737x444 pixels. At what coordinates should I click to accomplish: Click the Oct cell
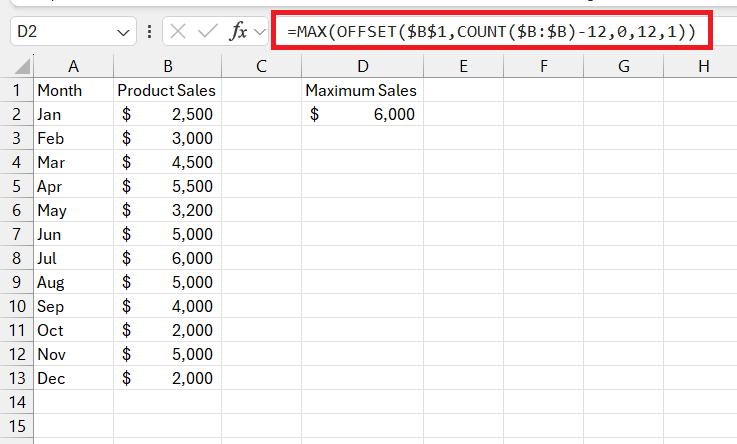point(73,330)
